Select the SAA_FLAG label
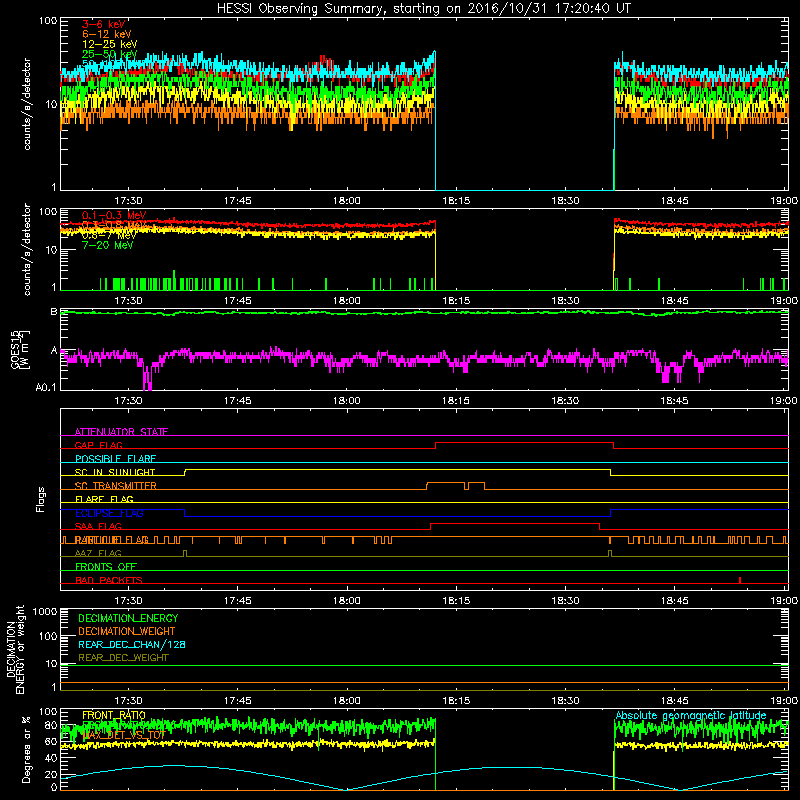The width and height of the screenshot is (800, 800). (98, 526)
